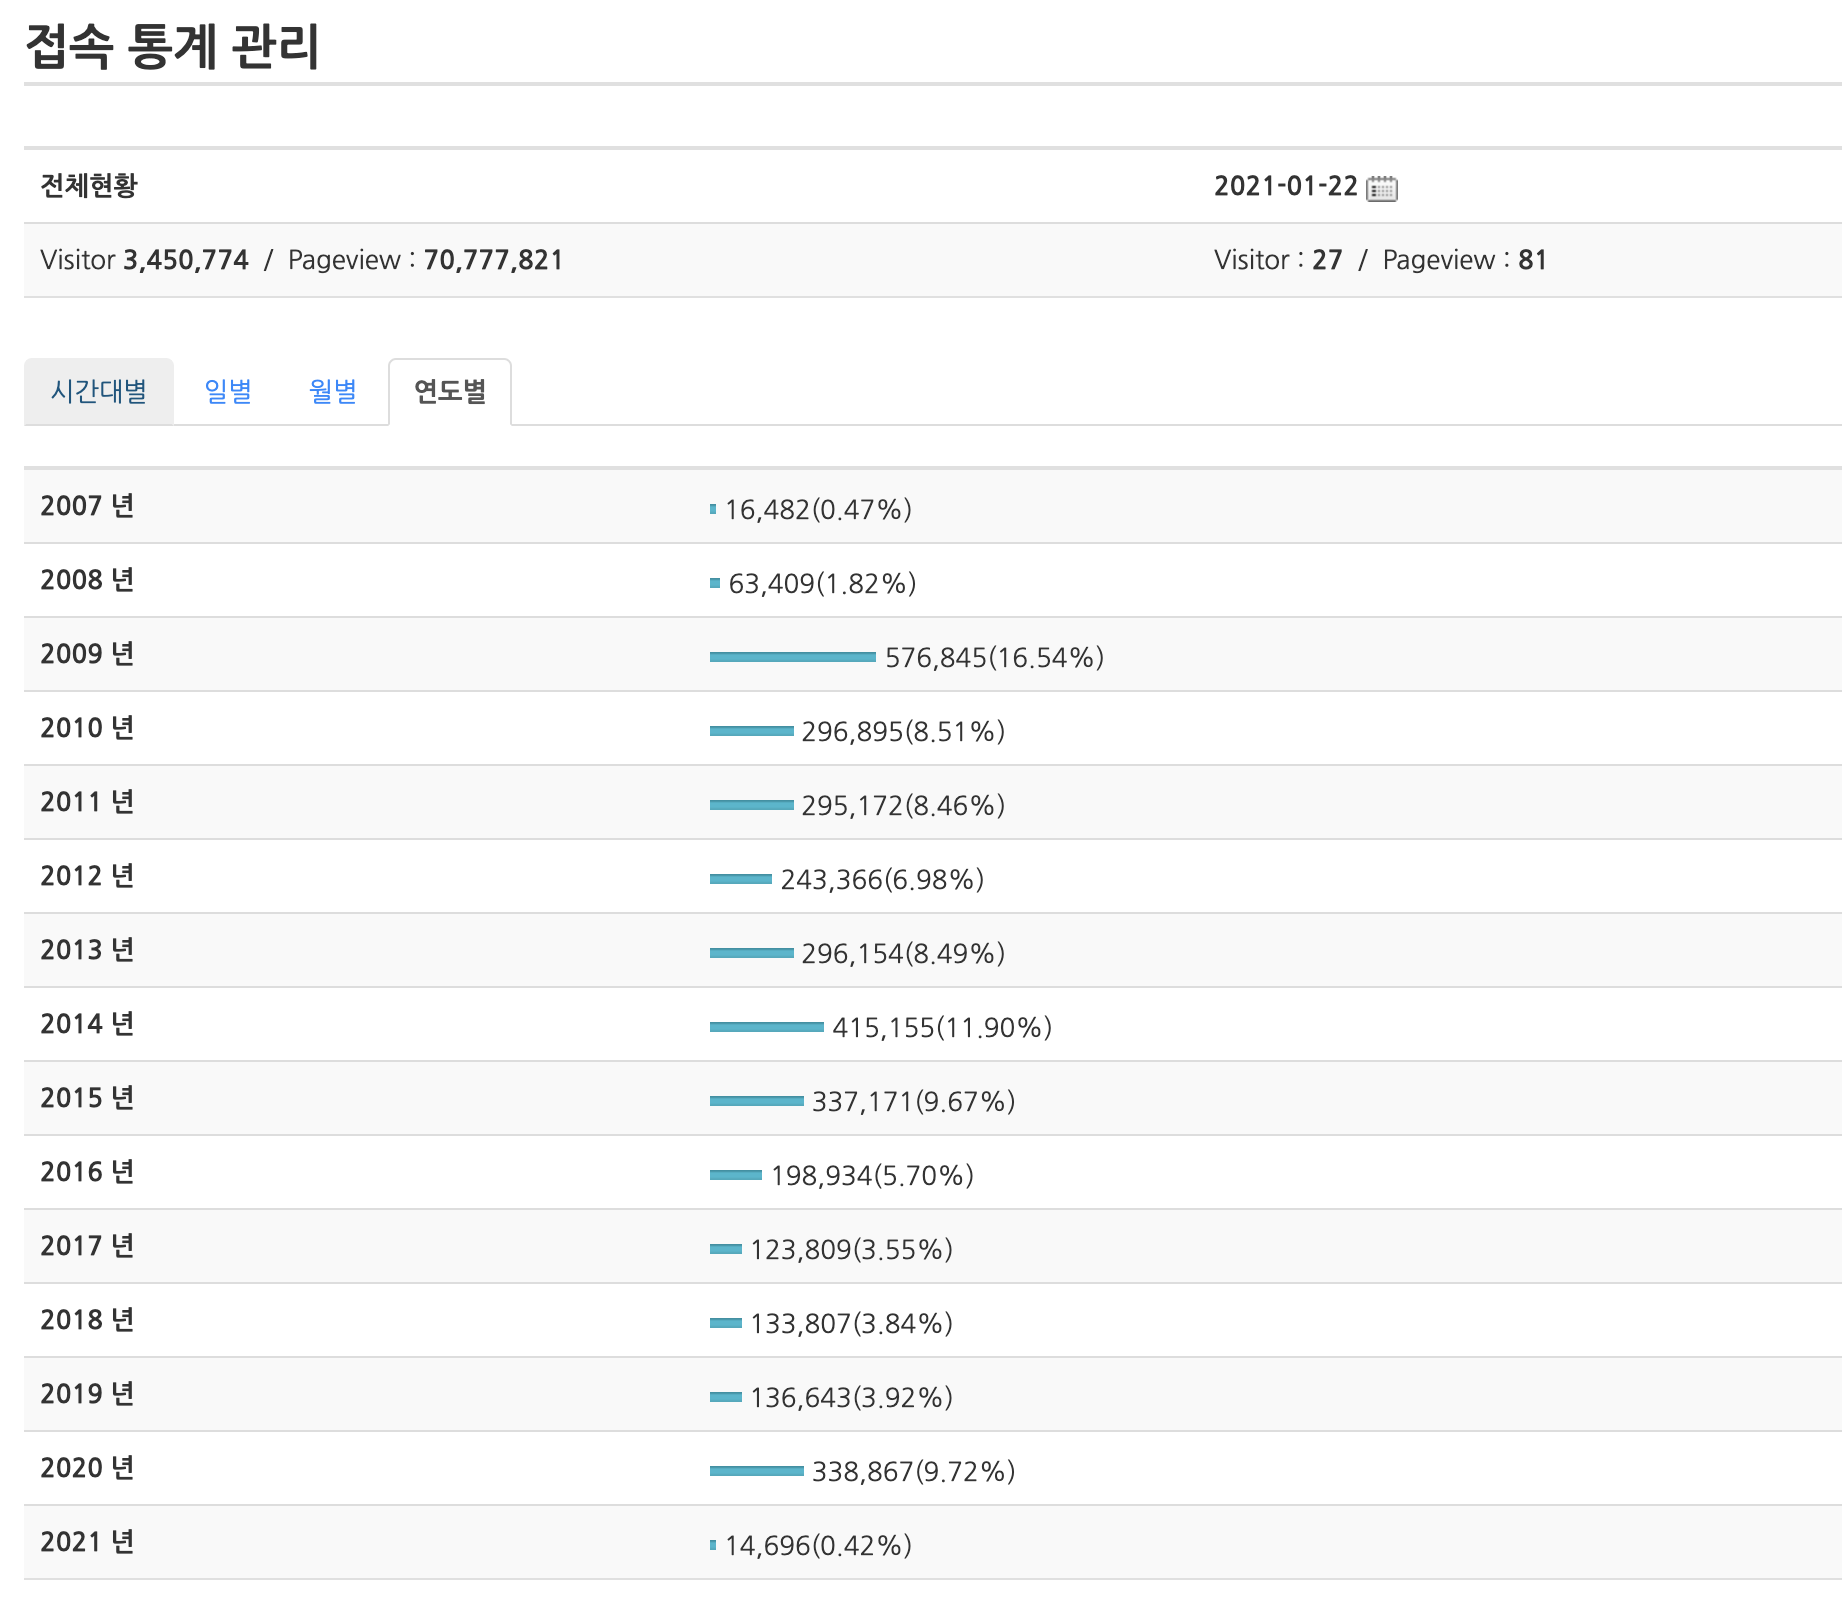Image resolution: width=1842 pixels, height=1608 pixels.
Task: Switch to the 일별 tab
Action: point(228,391)
